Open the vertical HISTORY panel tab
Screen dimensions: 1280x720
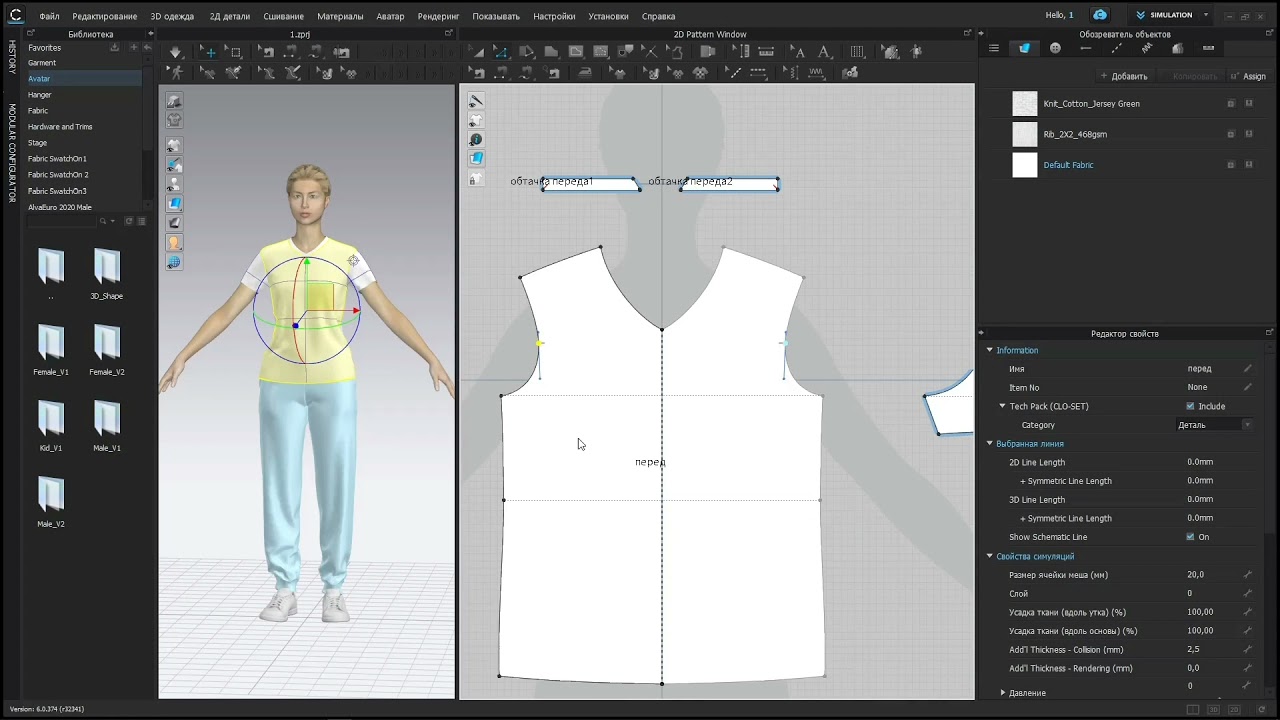point(12,57)
